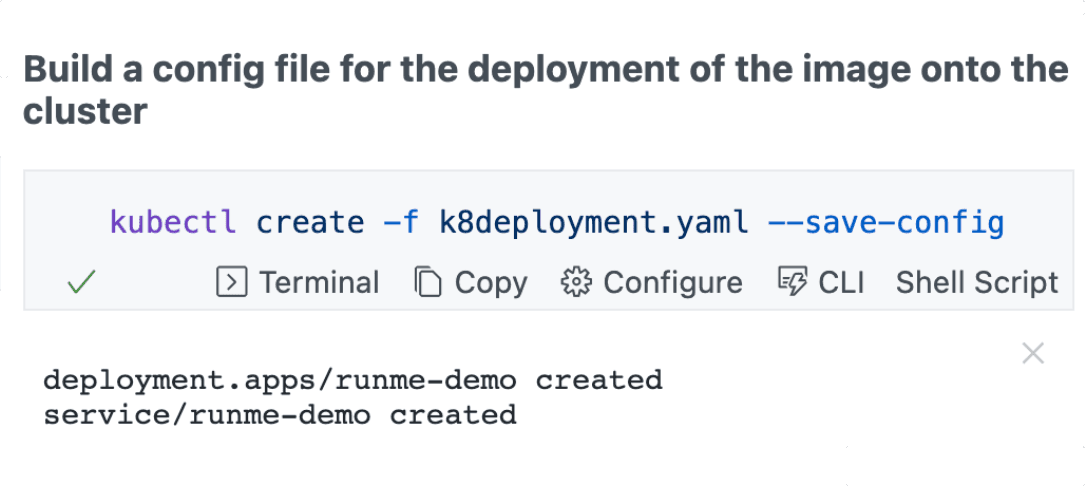Viewport: 1085px width, 486px height.
Task: Click the word cluster in the heading
Action: point(85,111)
